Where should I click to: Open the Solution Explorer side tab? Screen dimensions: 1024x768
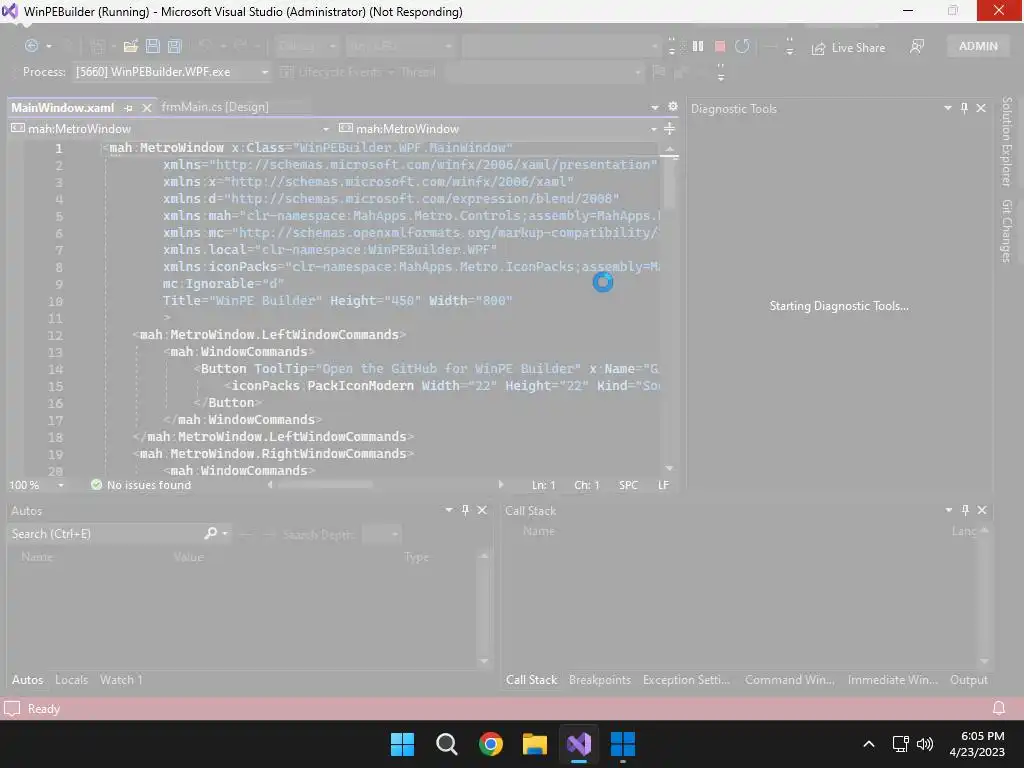pyautogui.click(x=1007, y=142)
